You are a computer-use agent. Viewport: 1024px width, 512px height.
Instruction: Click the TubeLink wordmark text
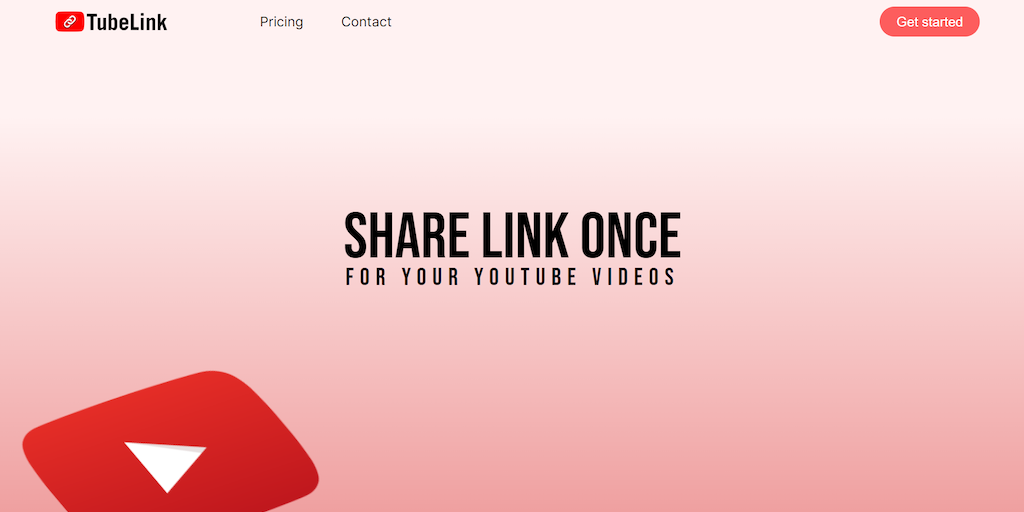tap(127, 22)
